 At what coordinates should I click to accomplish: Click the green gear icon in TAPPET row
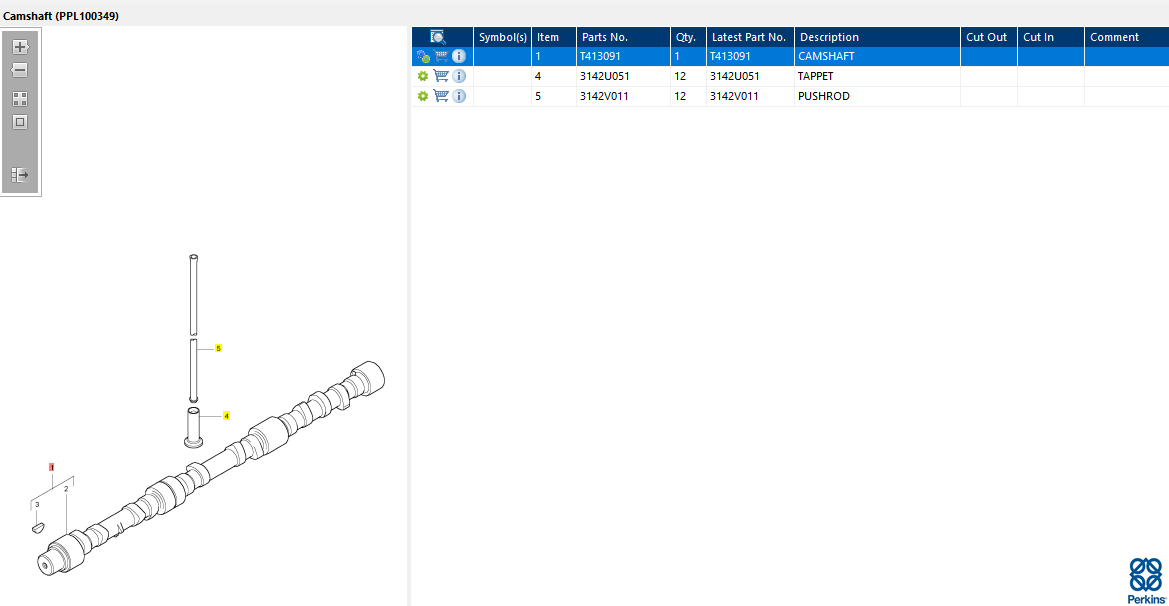423,76
